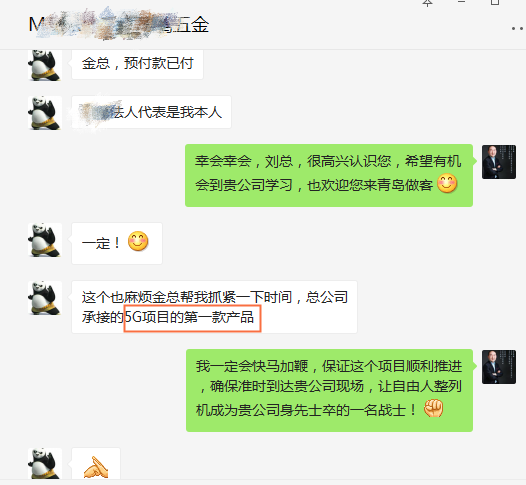Open sender's profile photo beside '幸会幸会' message
This screenshot has height=485, width=526.
click(x=498, y=162)
